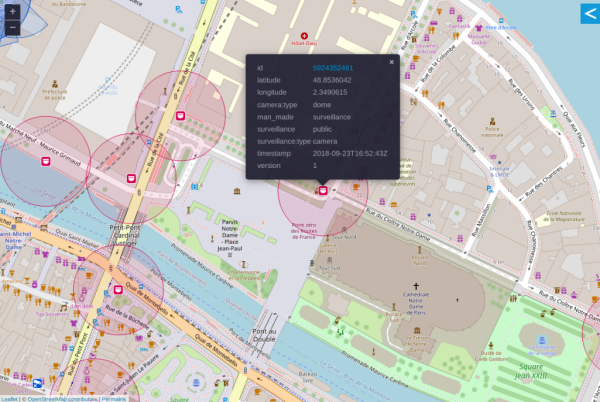
Task: Open the Leaflet attribution link
Action: point(9,399)
